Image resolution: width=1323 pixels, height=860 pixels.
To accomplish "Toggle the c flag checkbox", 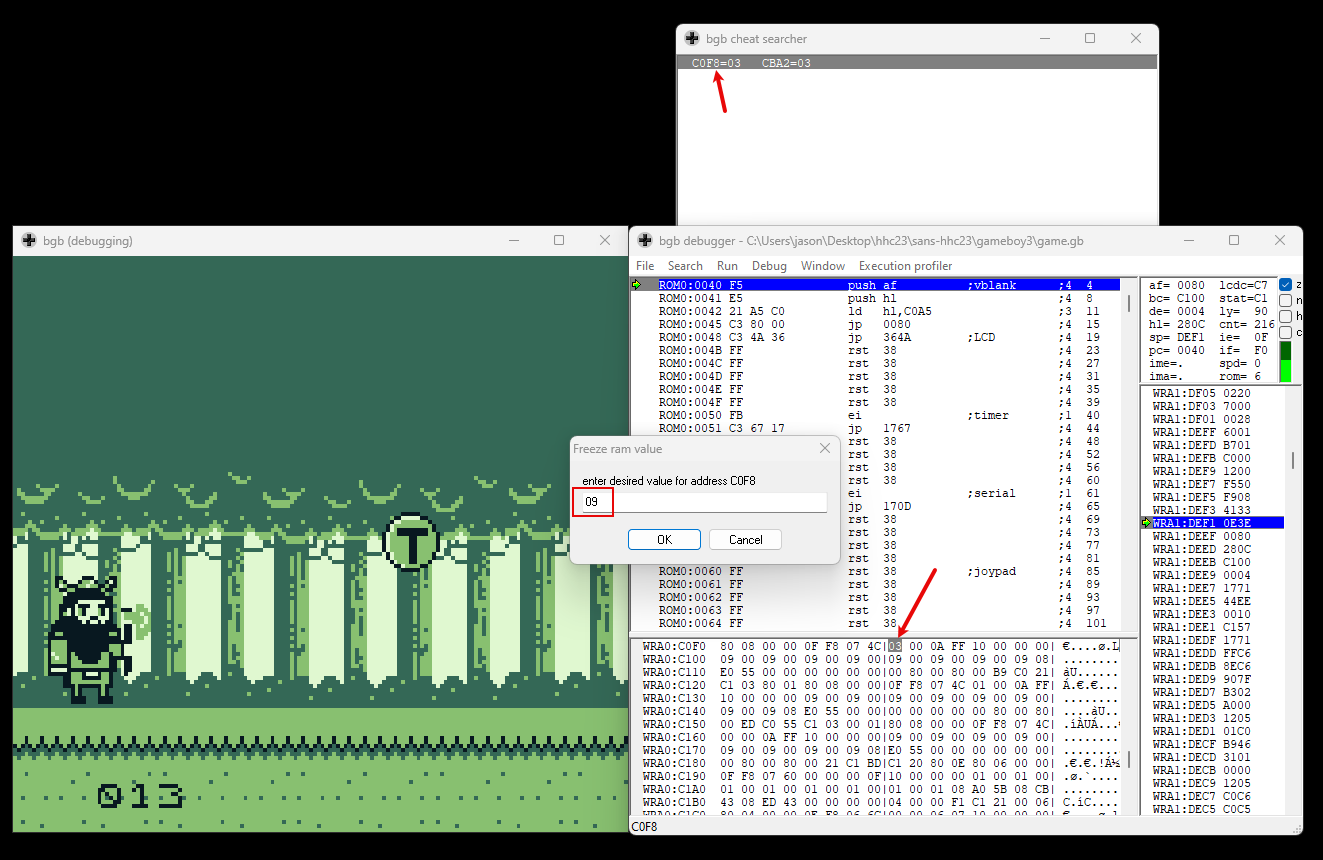I will [1286, 332].
